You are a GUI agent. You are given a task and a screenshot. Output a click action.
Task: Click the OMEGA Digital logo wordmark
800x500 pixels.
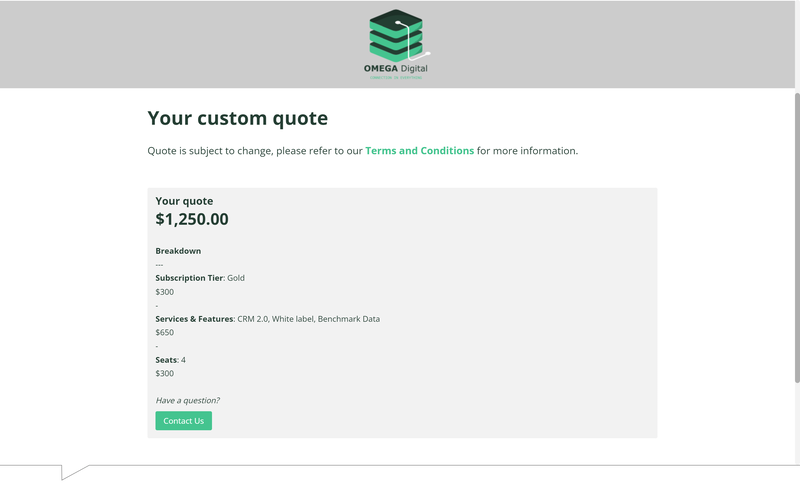click(x=399, y=68)
